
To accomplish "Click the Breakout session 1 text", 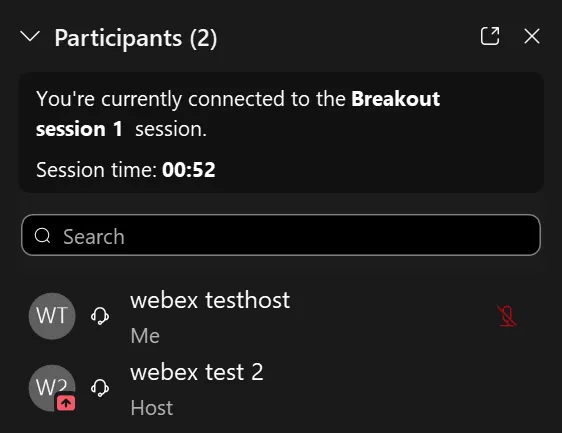I will click(x=238, y=114).
